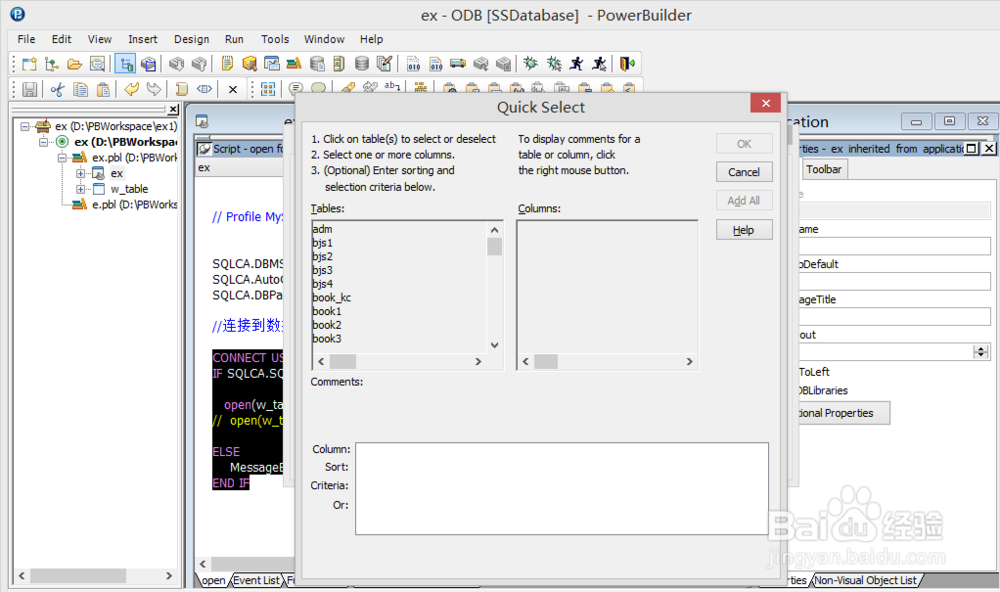
Task: Click the Add All button
Action: pyautogui.click(x=744, y=201)
